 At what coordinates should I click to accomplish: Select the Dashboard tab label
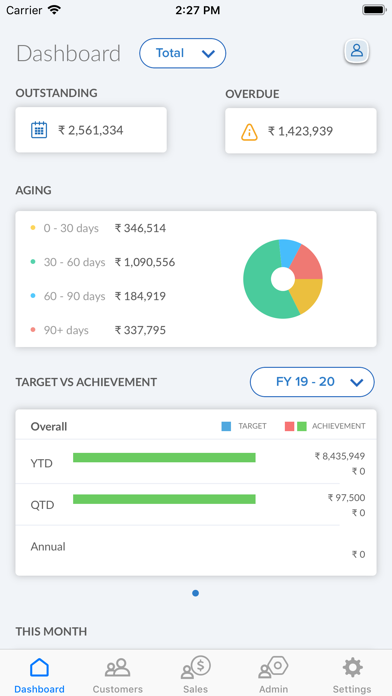(39, 689)
